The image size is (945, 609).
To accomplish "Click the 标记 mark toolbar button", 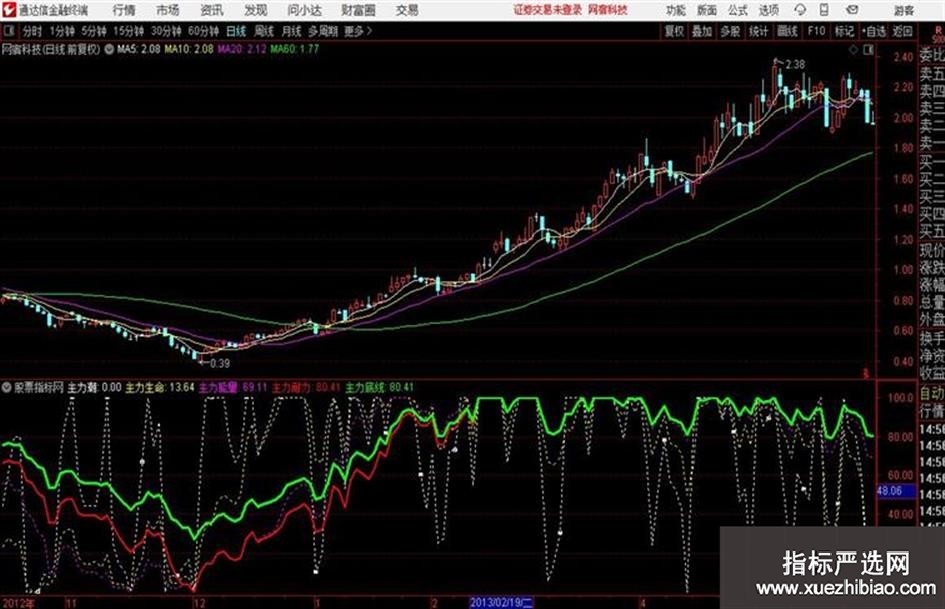I will point(844,31).
